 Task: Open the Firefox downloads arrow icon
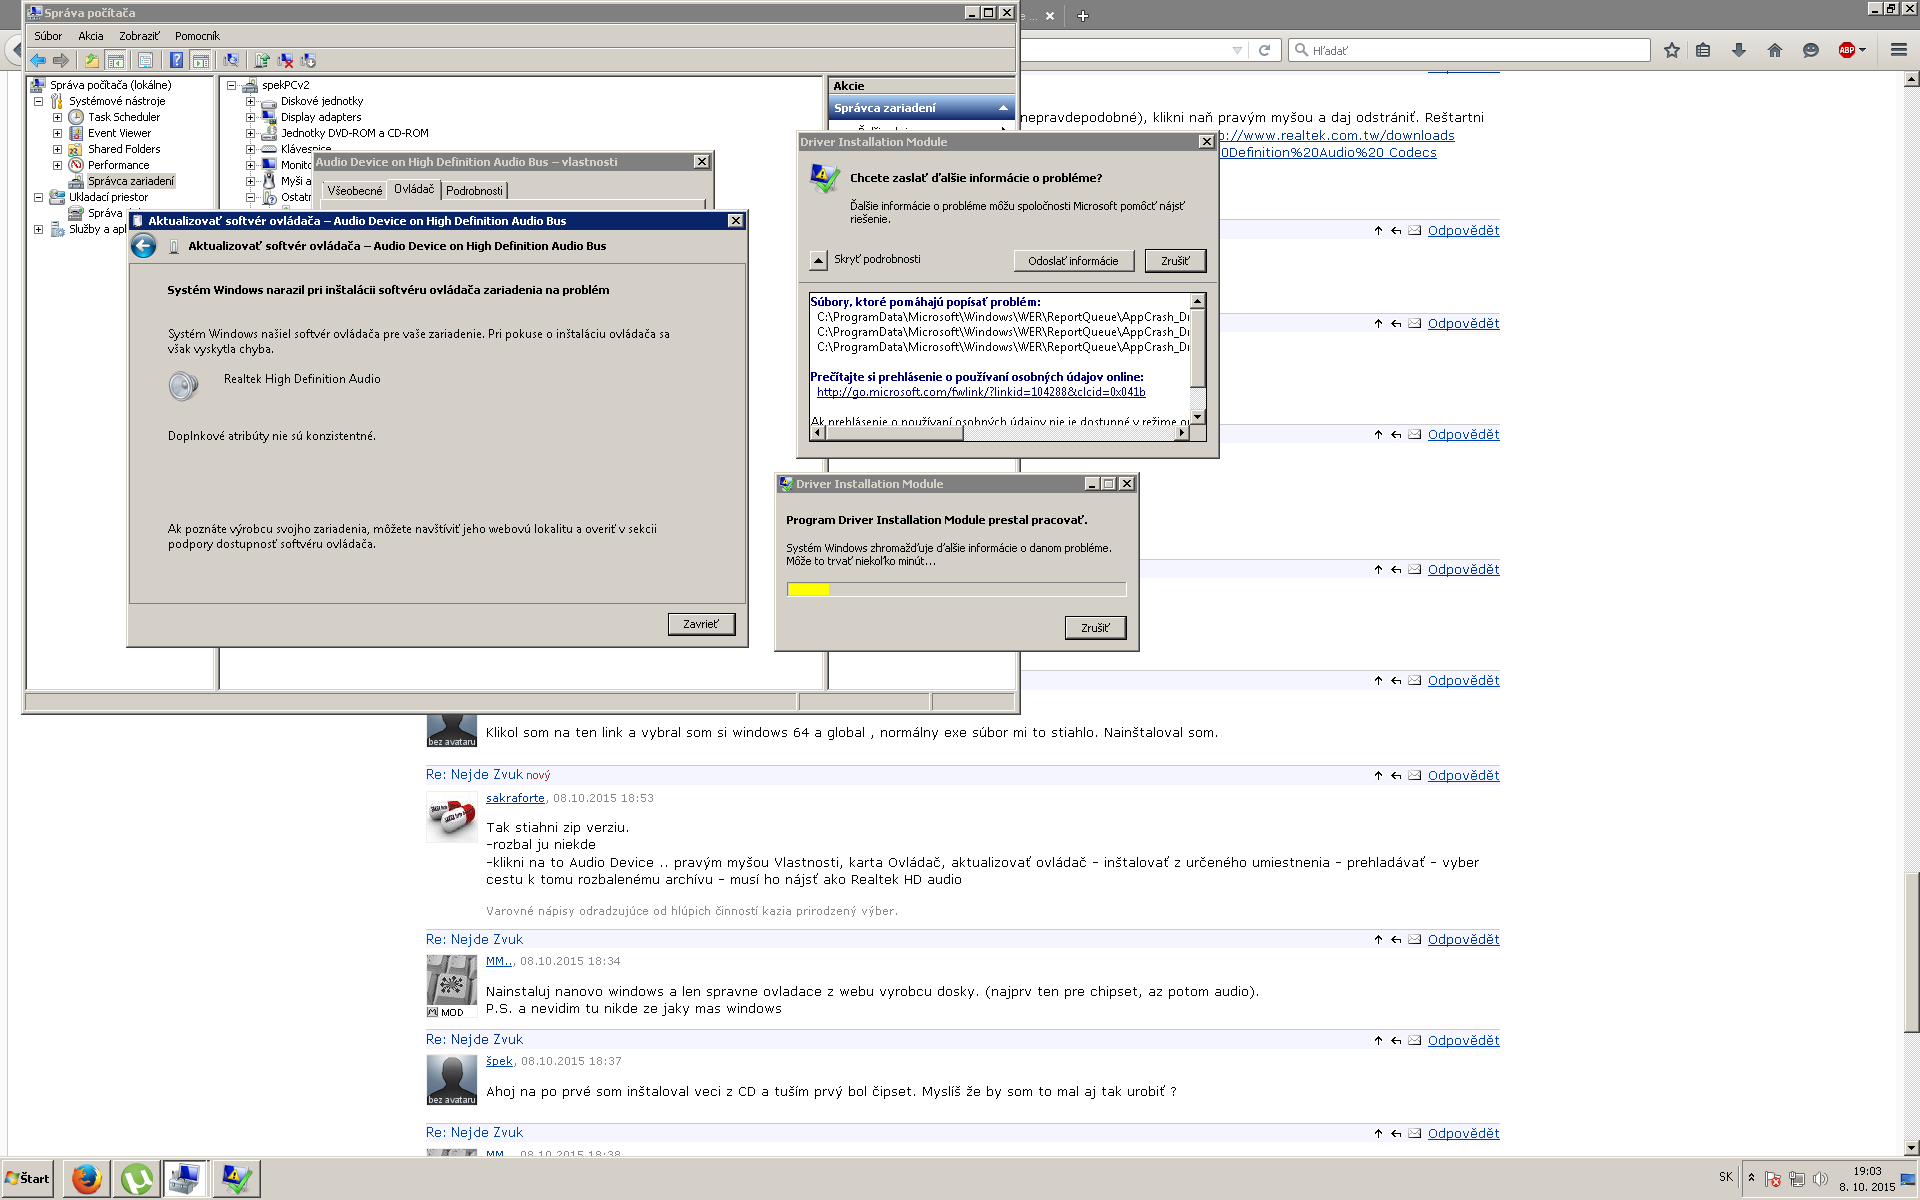tap(1739, 50)
